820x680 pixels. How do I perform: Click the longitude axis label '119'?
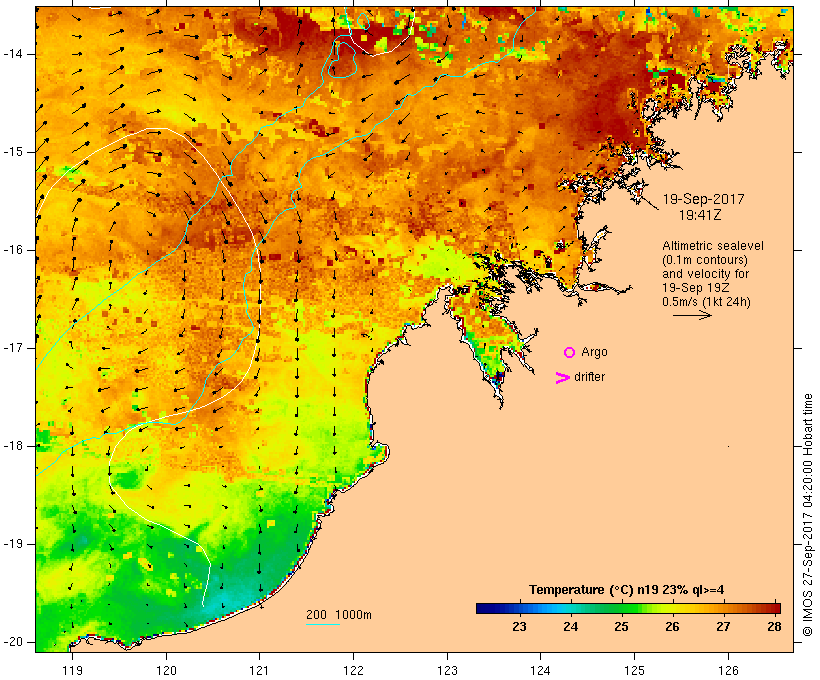point(72,671)
